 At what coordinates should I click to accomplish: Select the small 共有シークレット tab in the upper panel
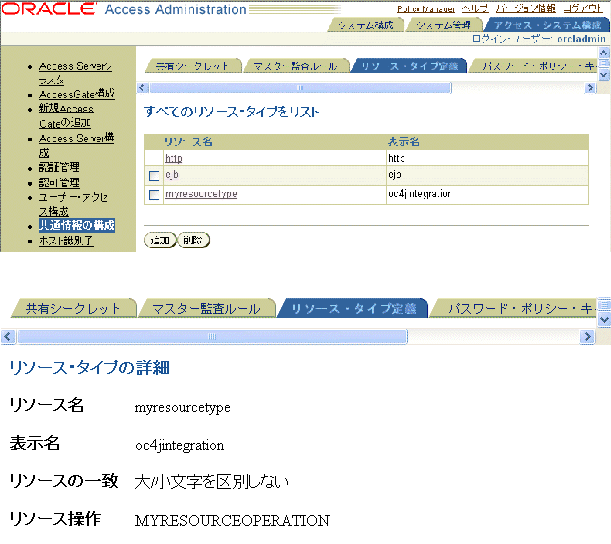point(194,66)
